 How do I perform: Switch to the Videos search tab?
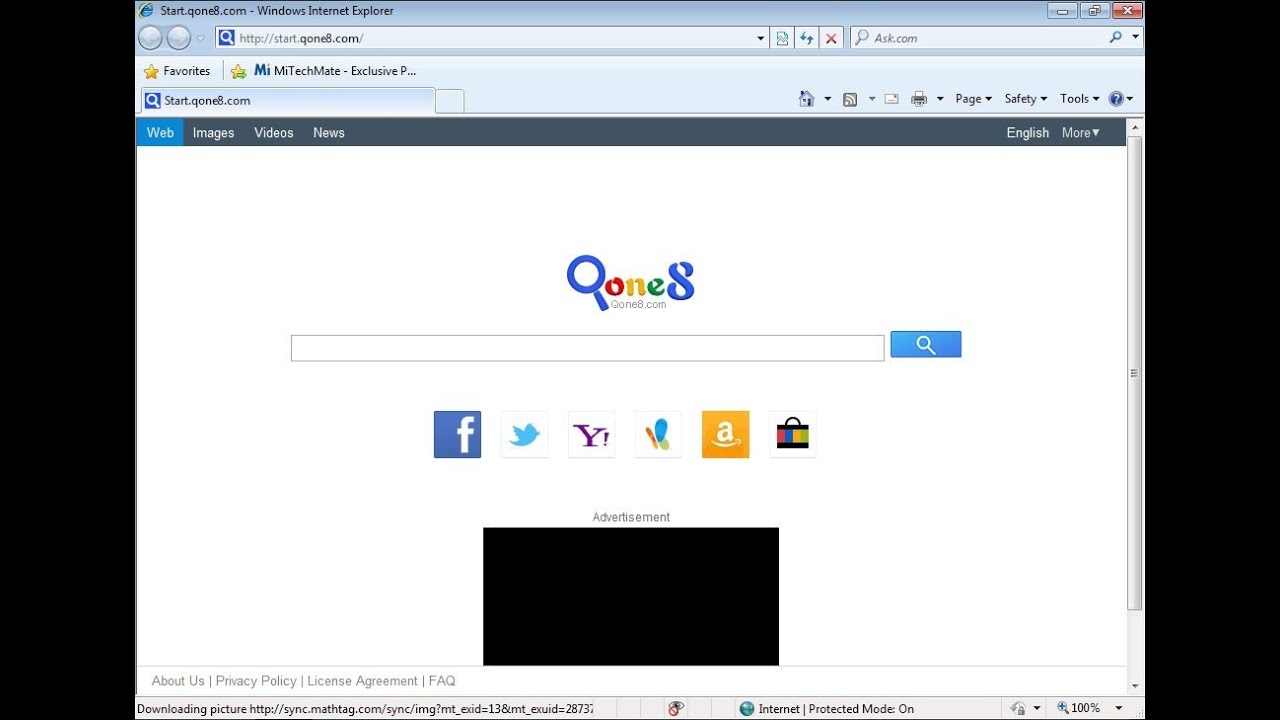(274, 133)
